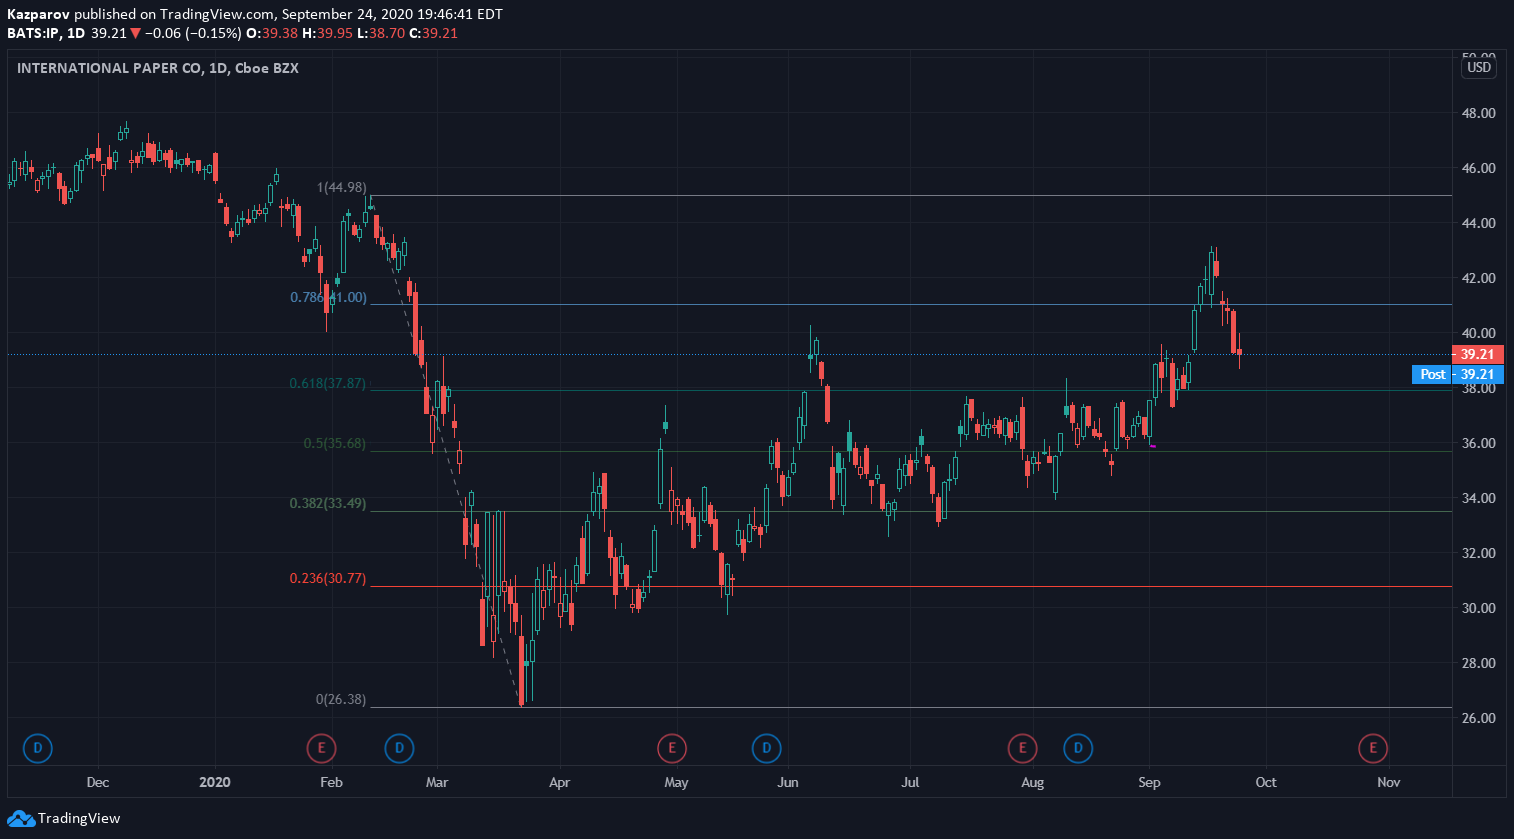The height and width of the screenshot is (839, 1514).
Task: Click the red Fibonacci 0.236(30.77) label
Action: 328,579
